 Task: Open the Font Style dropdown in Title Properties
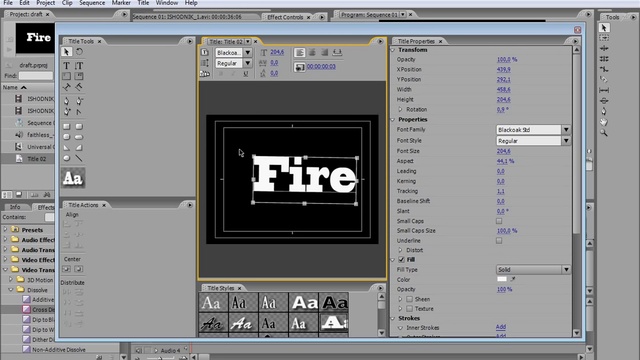pos(566,141)
